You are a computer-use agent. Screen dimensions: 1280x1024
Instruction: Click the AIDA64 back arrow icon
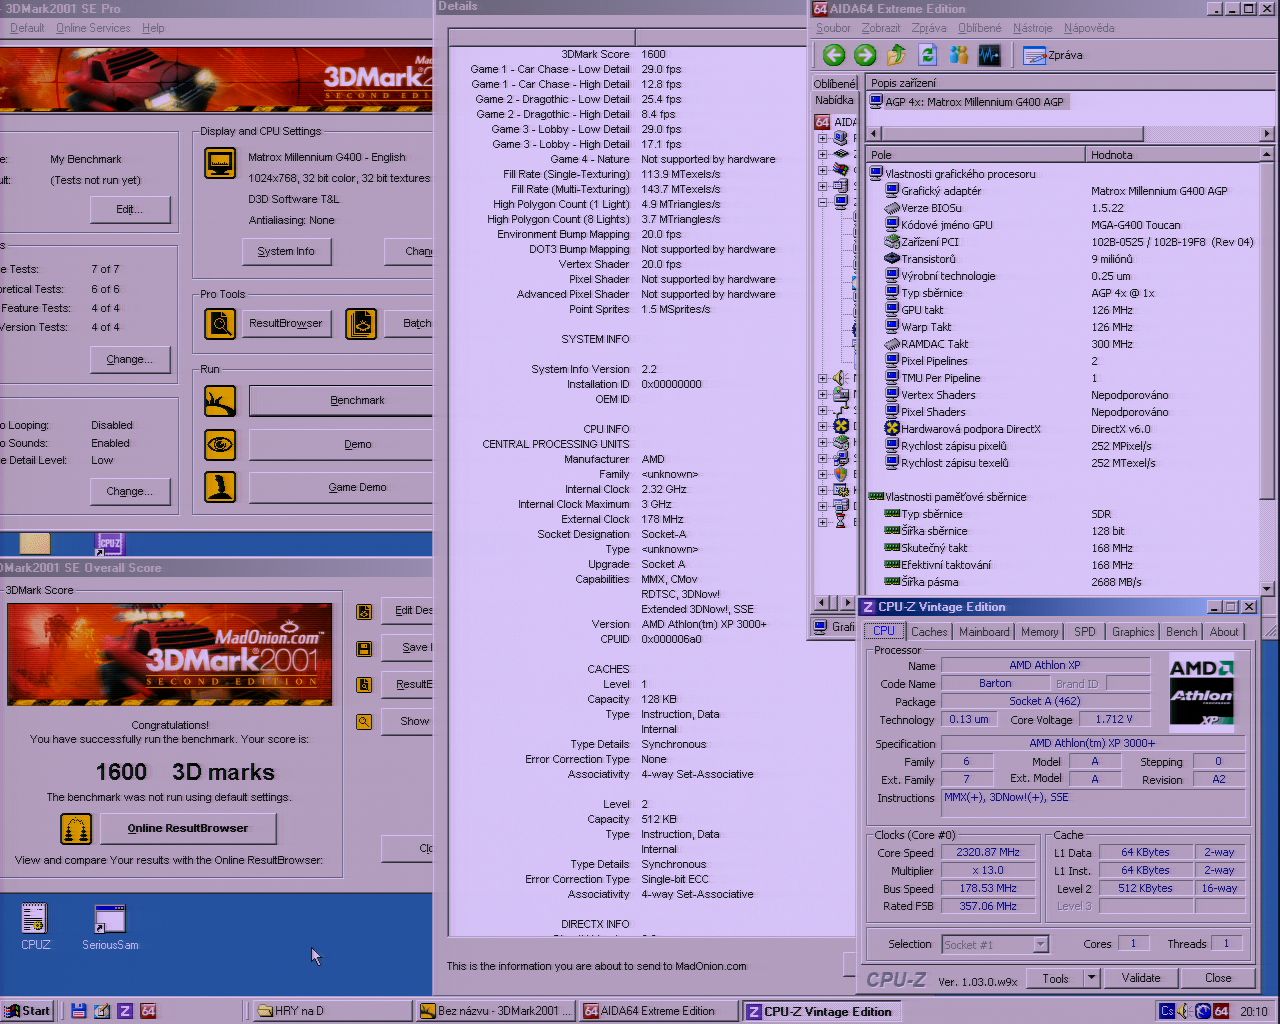coord(834,55)
